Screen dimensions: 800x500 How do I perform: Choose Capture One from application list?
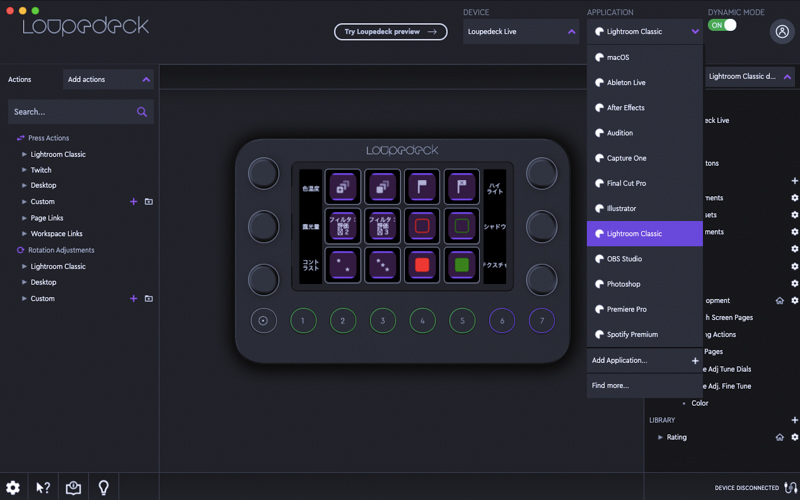645,158
